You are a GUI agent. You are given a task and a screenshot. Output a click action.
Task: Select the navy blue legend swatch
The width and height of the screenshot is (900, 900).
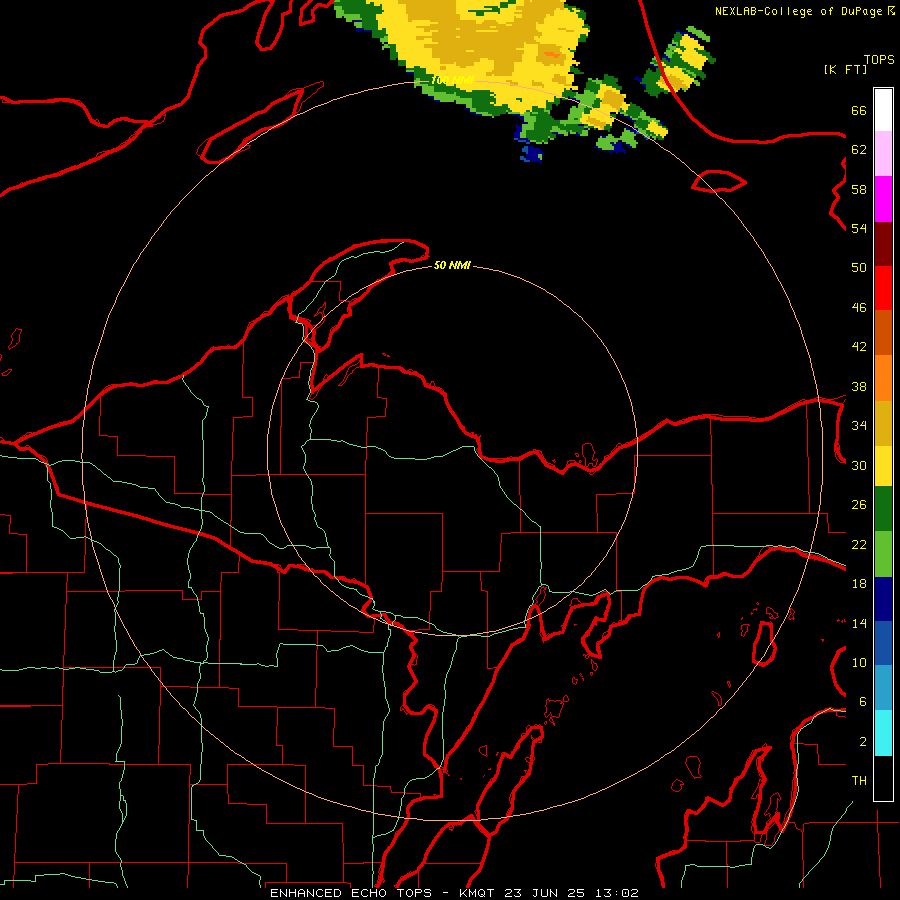coord(883,599)
